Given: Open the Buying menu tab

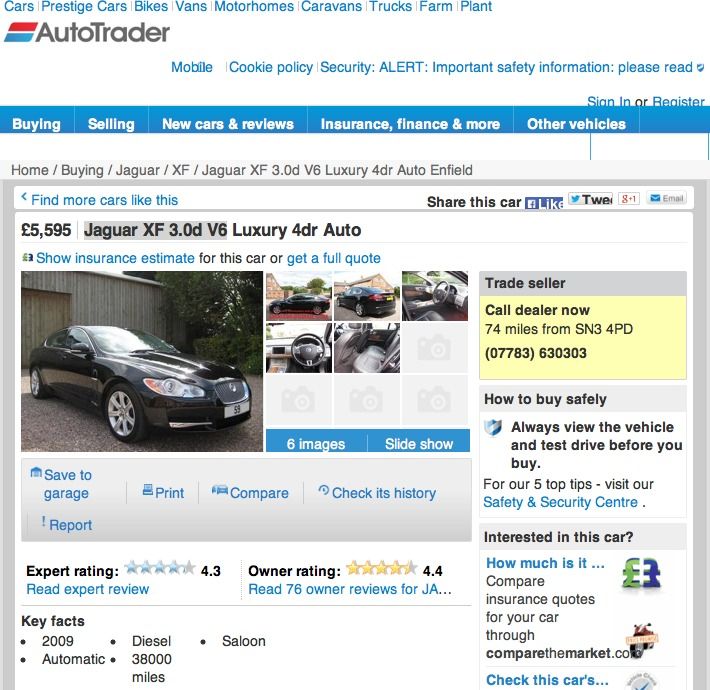Looking at the screenshot, I should pos(37,124).
